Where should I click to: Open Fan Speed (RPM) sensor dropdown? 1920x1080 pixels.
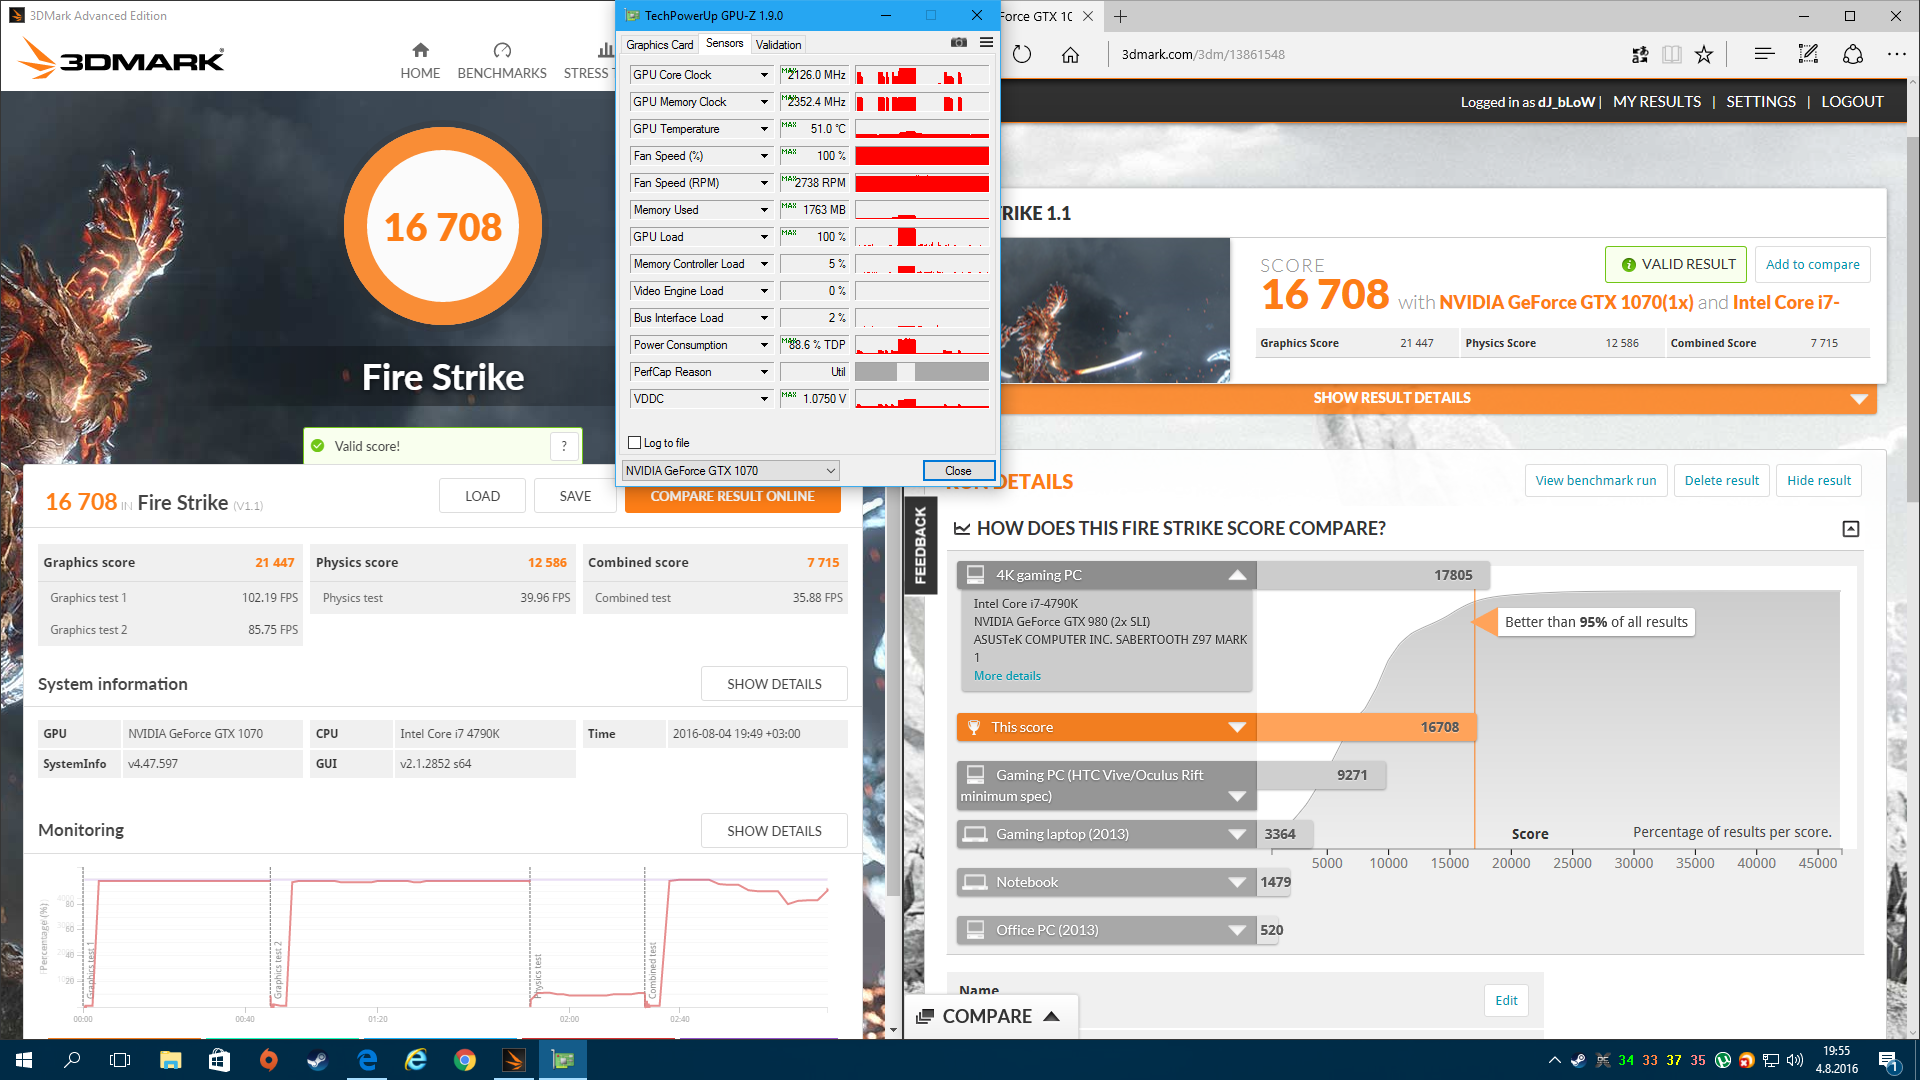pos(764,183)
